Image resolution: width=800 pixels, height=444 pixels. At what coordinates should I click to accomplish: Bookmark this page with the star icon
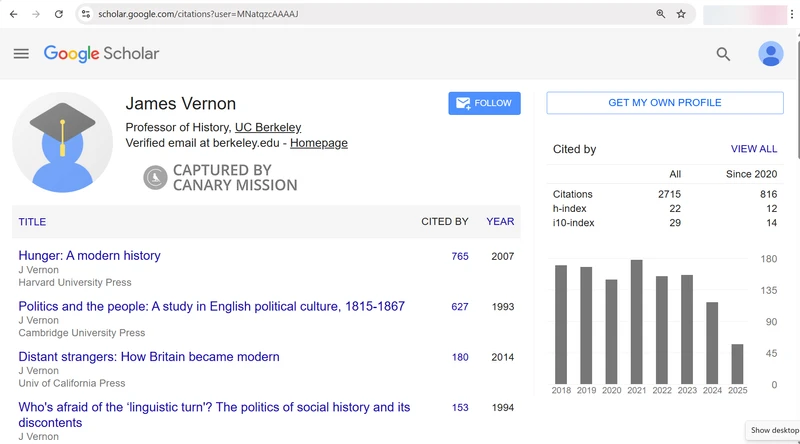681,14
